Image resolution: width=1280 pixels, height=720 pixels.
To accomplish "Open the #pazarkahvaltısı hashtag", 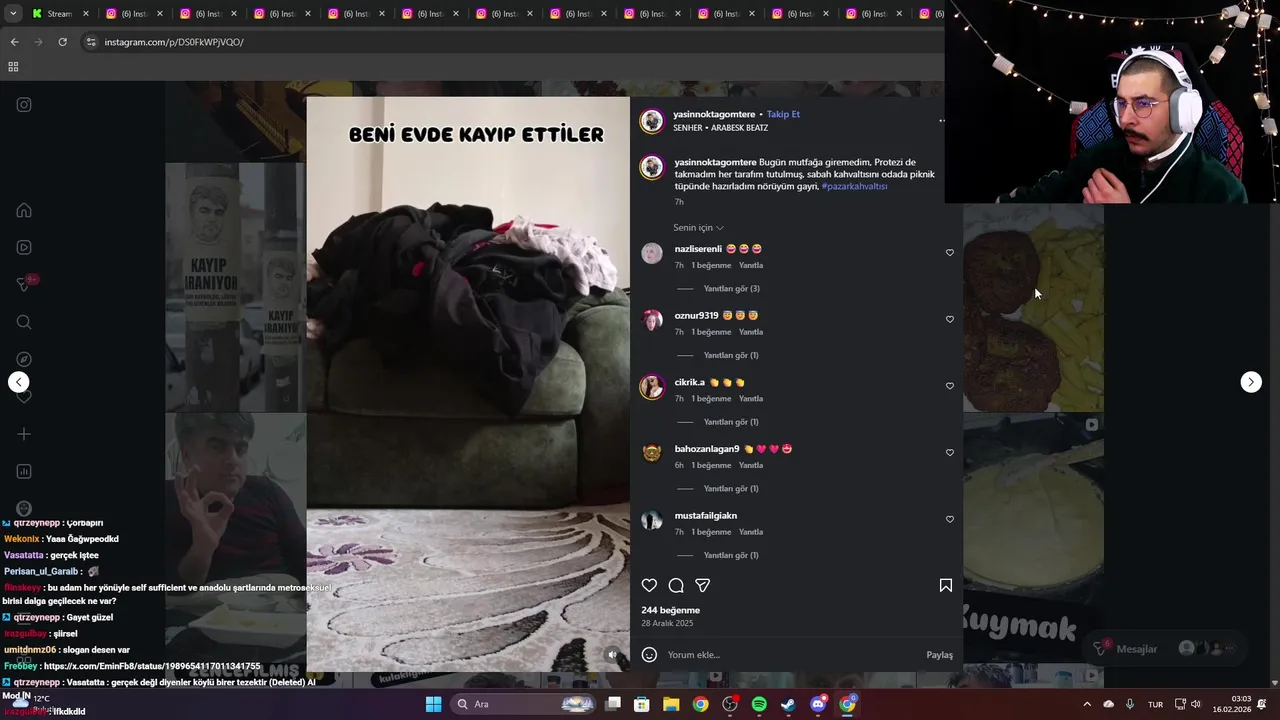I will (x=854, y=186).
